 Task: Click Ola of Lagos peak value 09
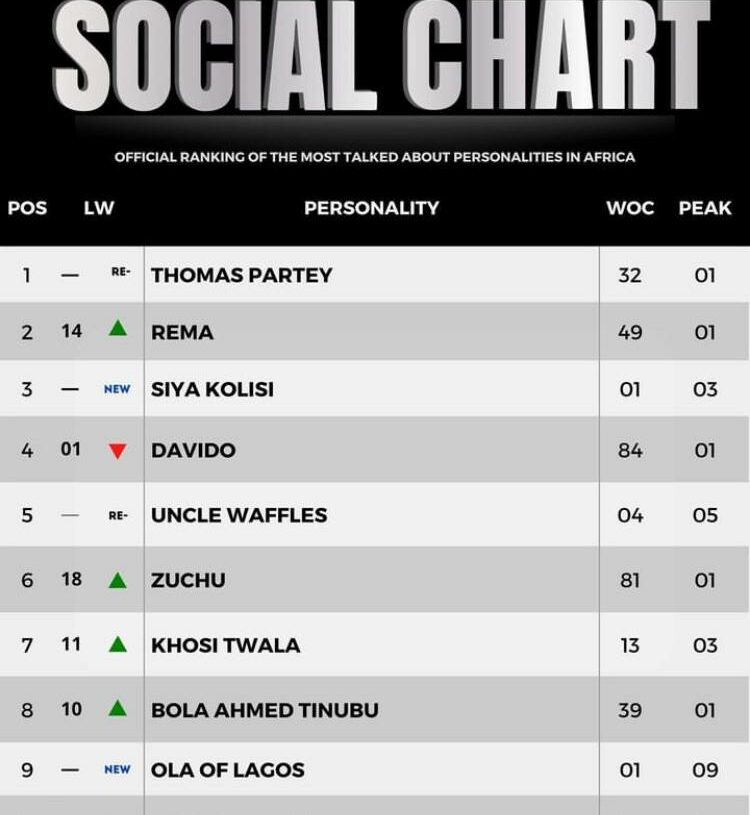705,770
